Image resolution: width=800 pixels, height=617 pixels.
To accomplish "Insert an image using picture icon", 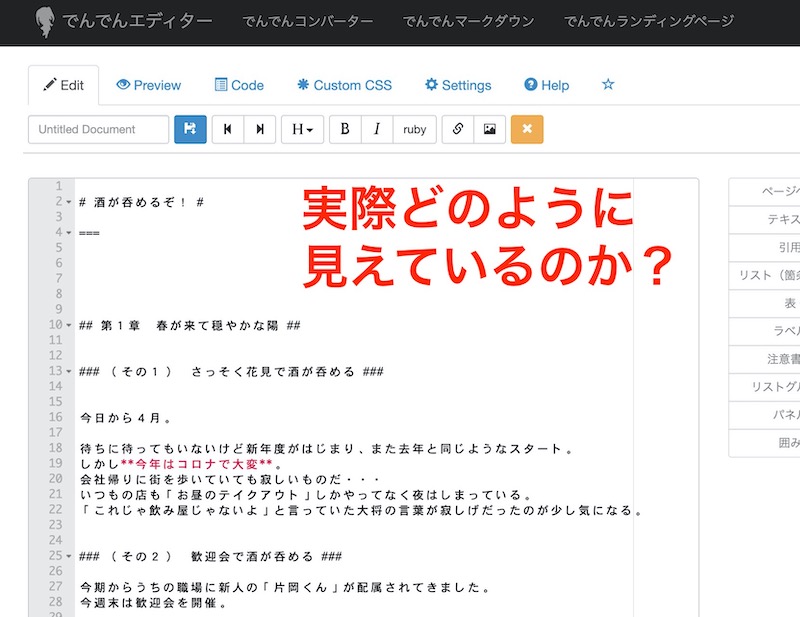I will (x=489, y=130).
